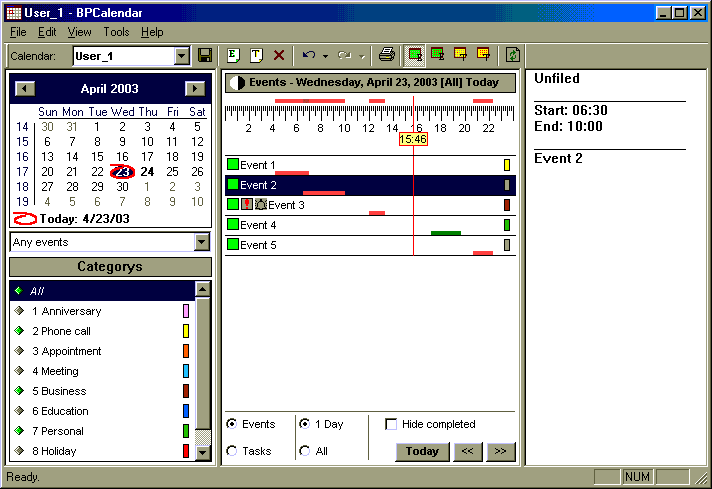Switch to the green dotted all-events view icon
This screenshot has height=489, width=712.
tap(437, 55)
